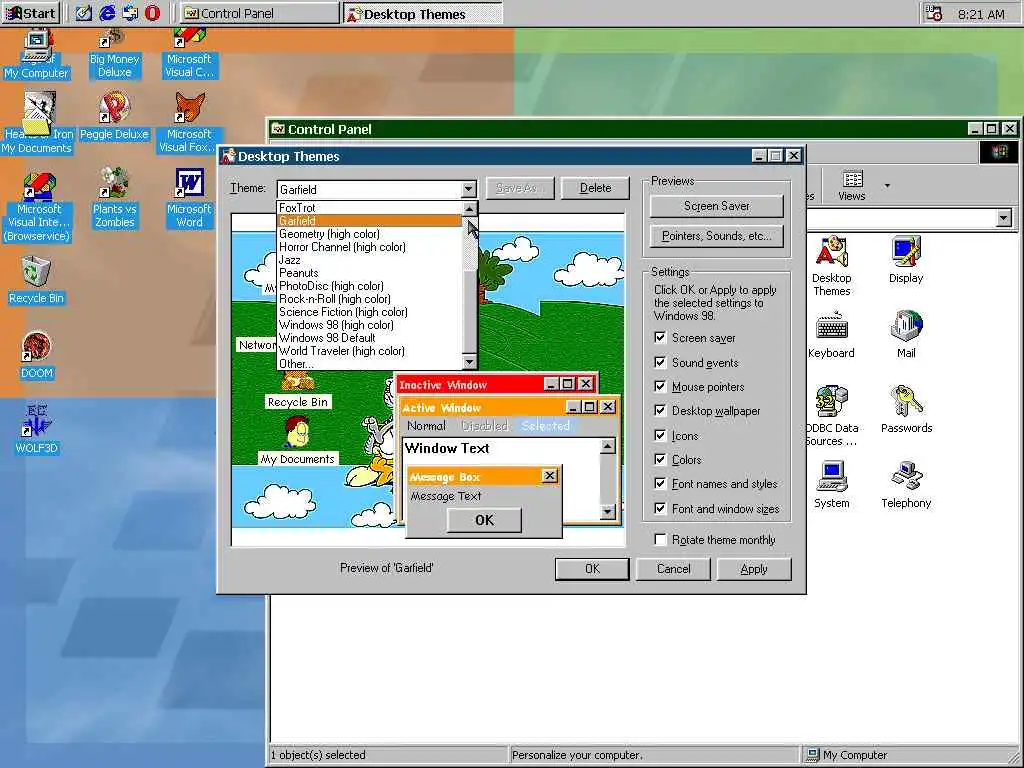Click the Cancel button in Desktop Themes dialog

(x=673, y=569)
